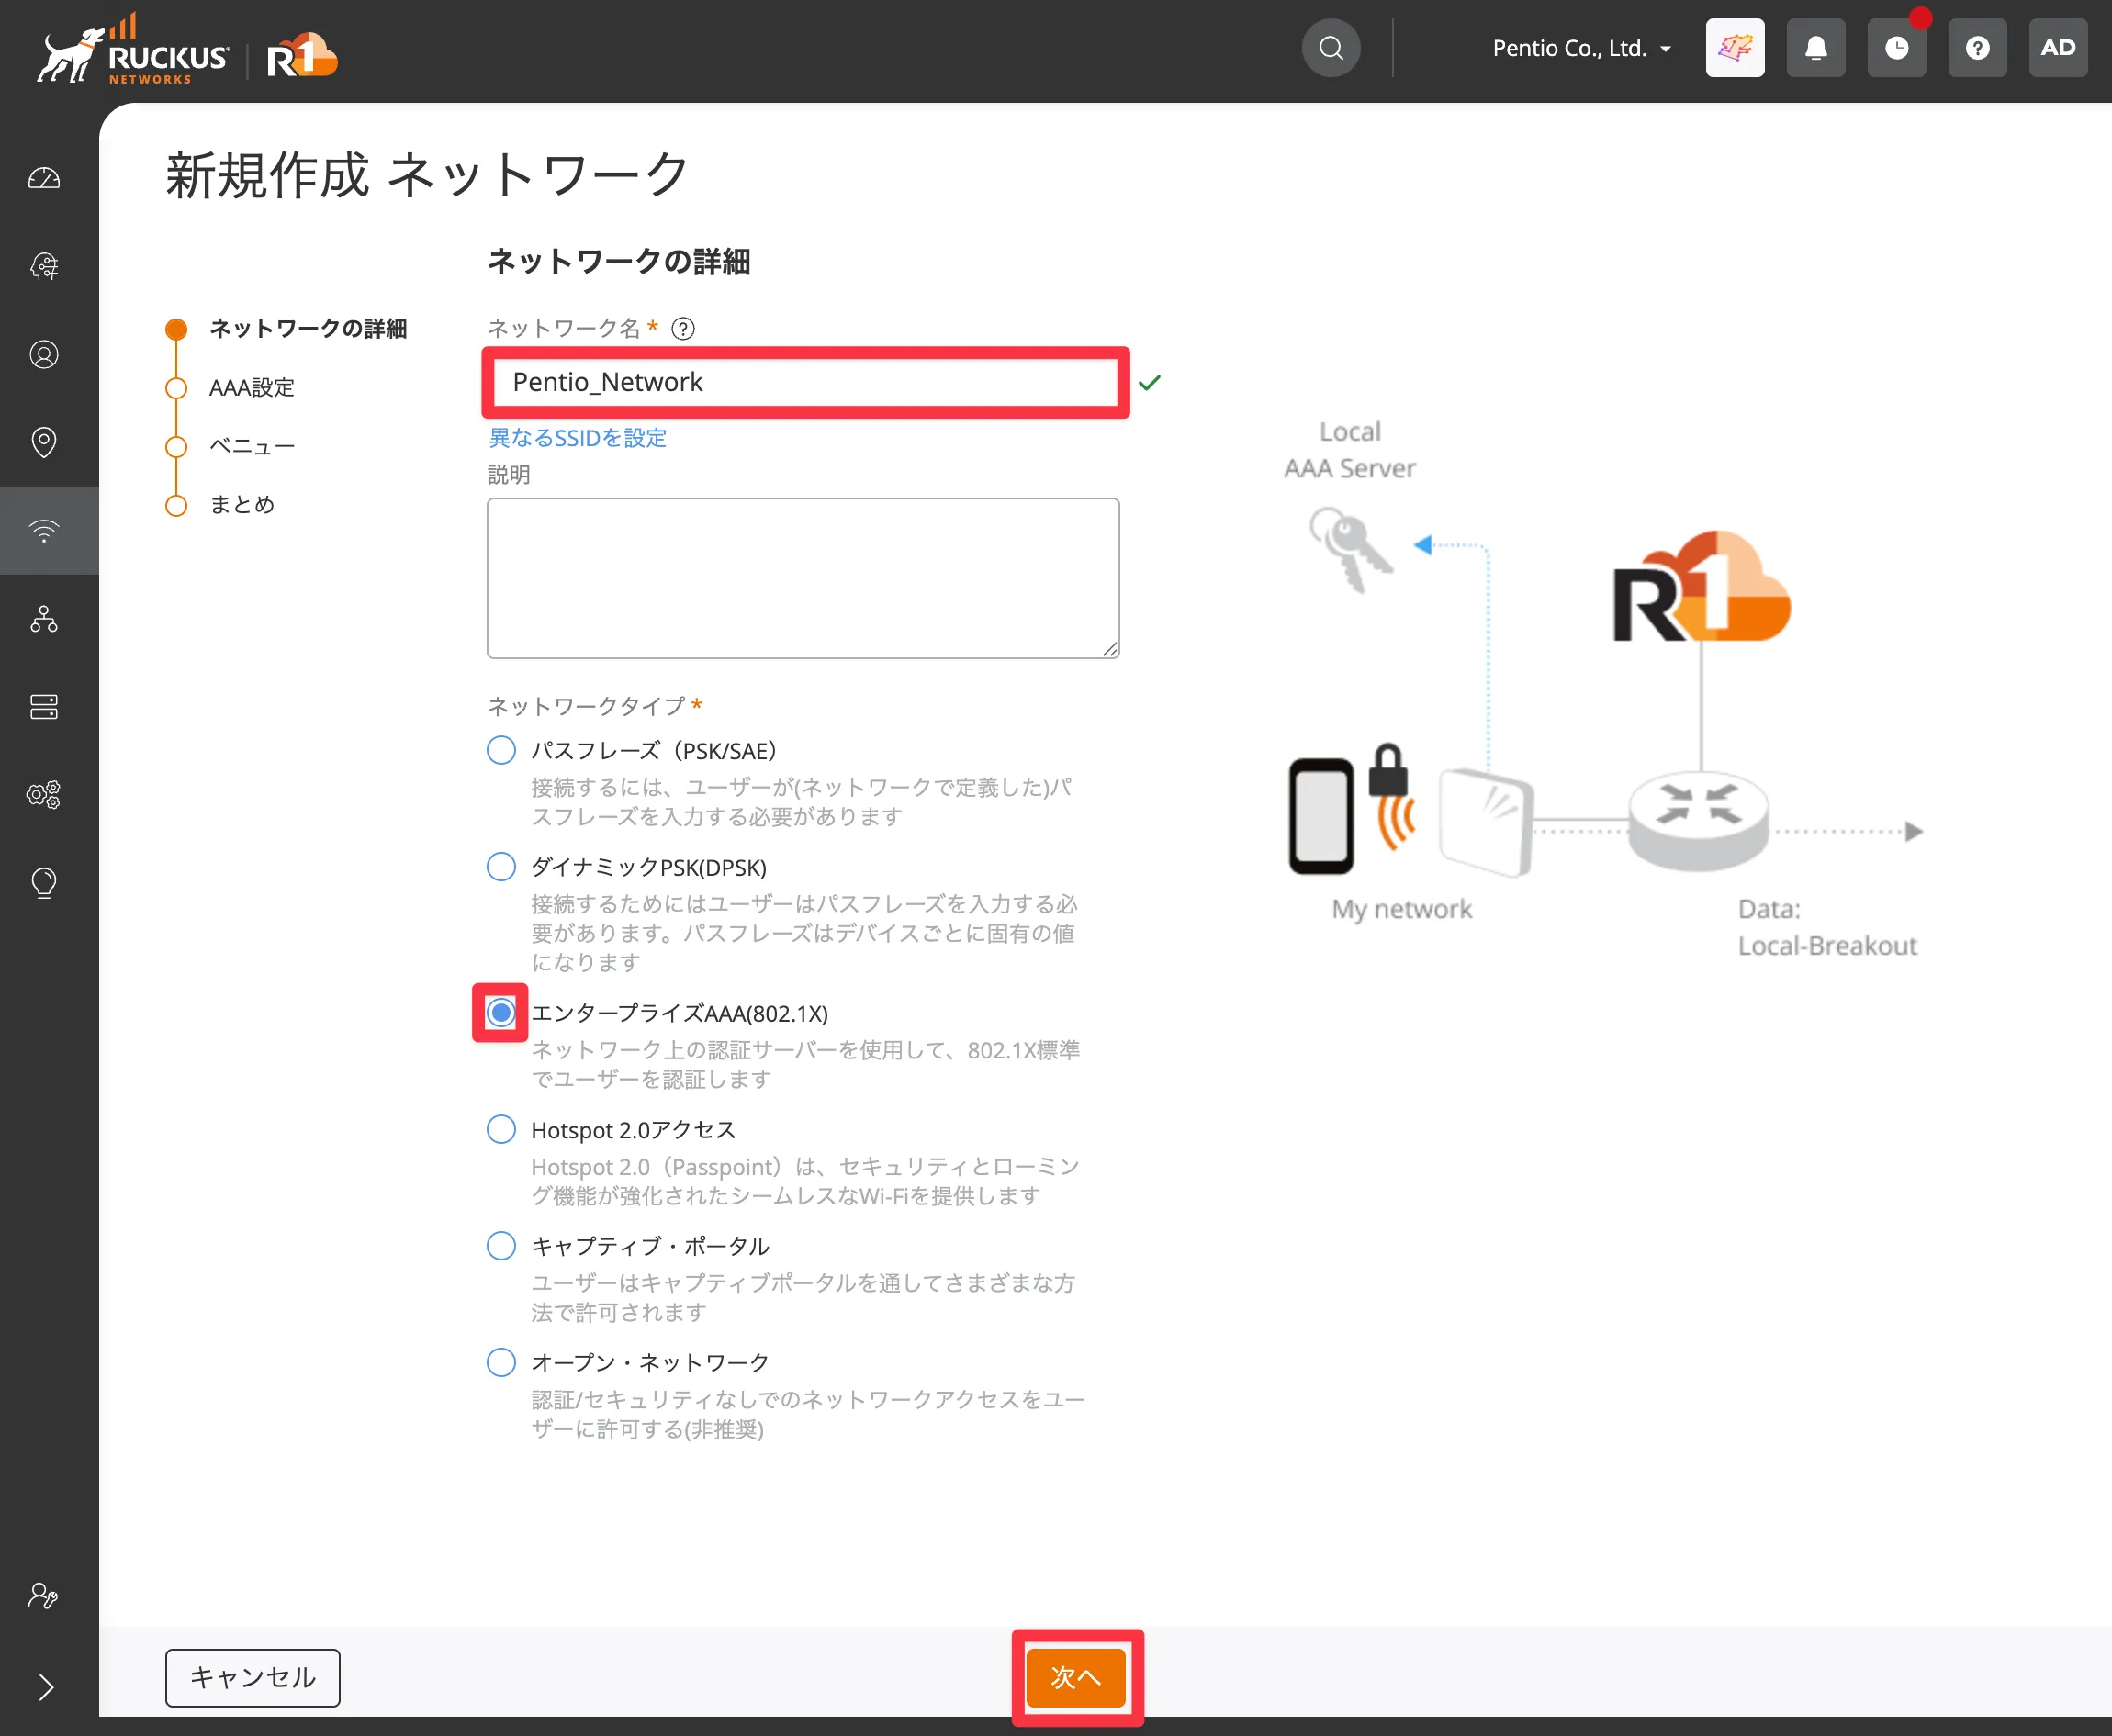Image resolution: width=2112 pixels, height=1736 pixels.
Task: Open the activity clock icon with red badge
Action: [x=1897, y=48]
